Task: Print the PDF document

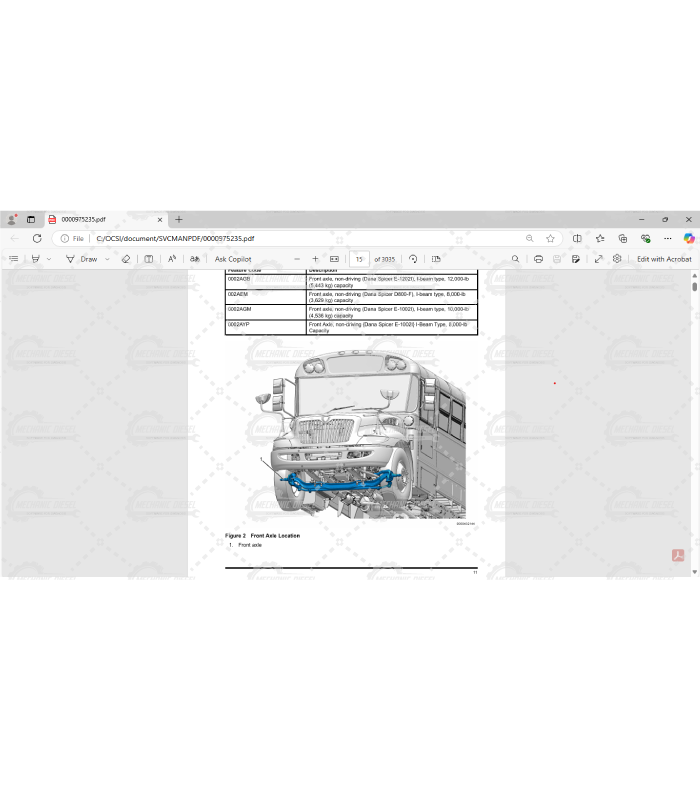Action: [x=538, y=259]
